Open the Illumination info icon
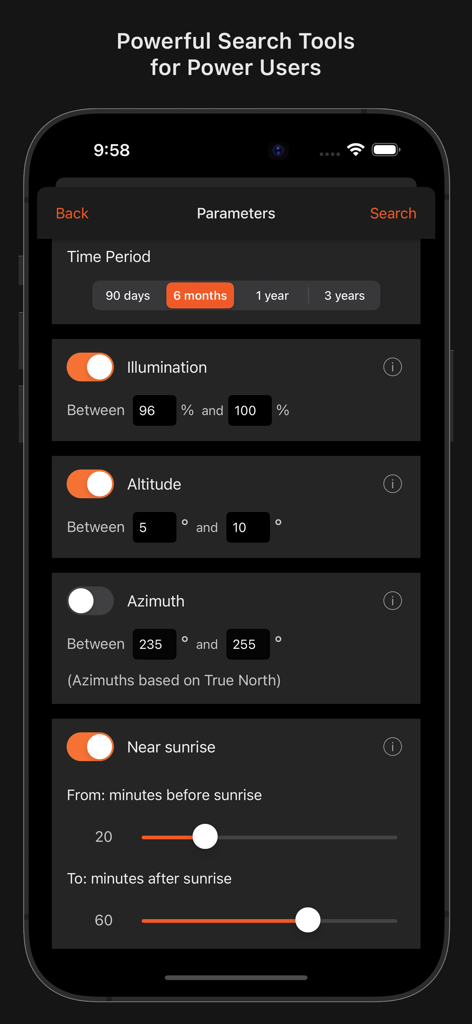 tap(392, 367)
